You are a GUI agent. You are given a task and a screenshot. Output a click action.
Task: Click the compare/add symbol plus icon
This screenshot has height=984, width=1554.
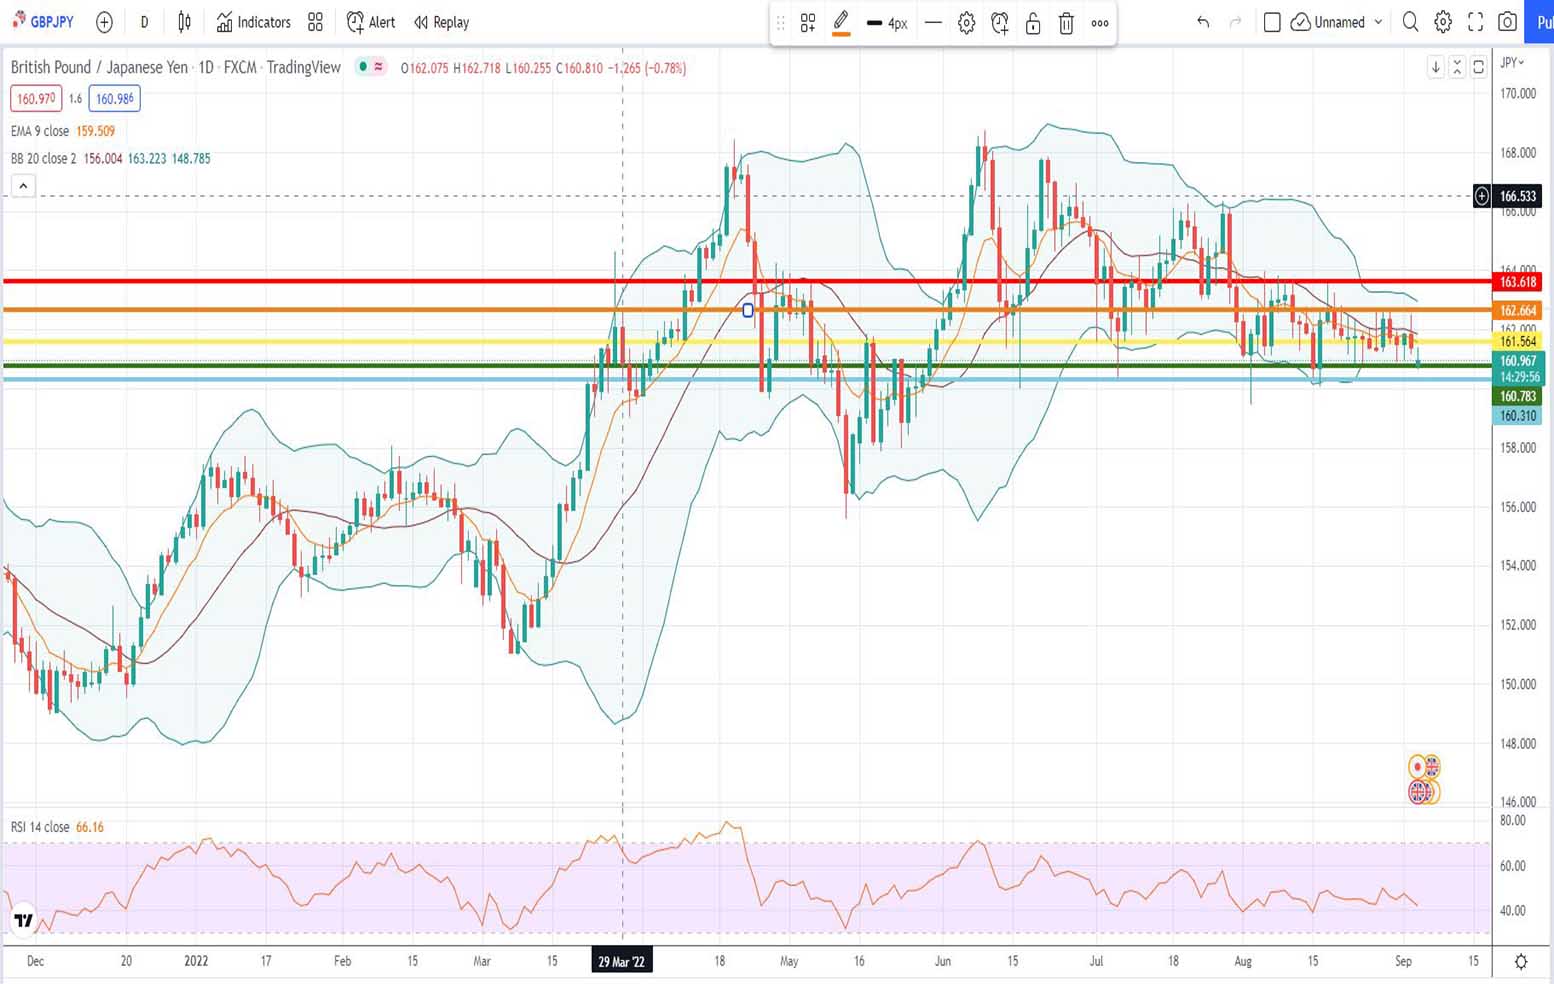click(x=104, y=22)
